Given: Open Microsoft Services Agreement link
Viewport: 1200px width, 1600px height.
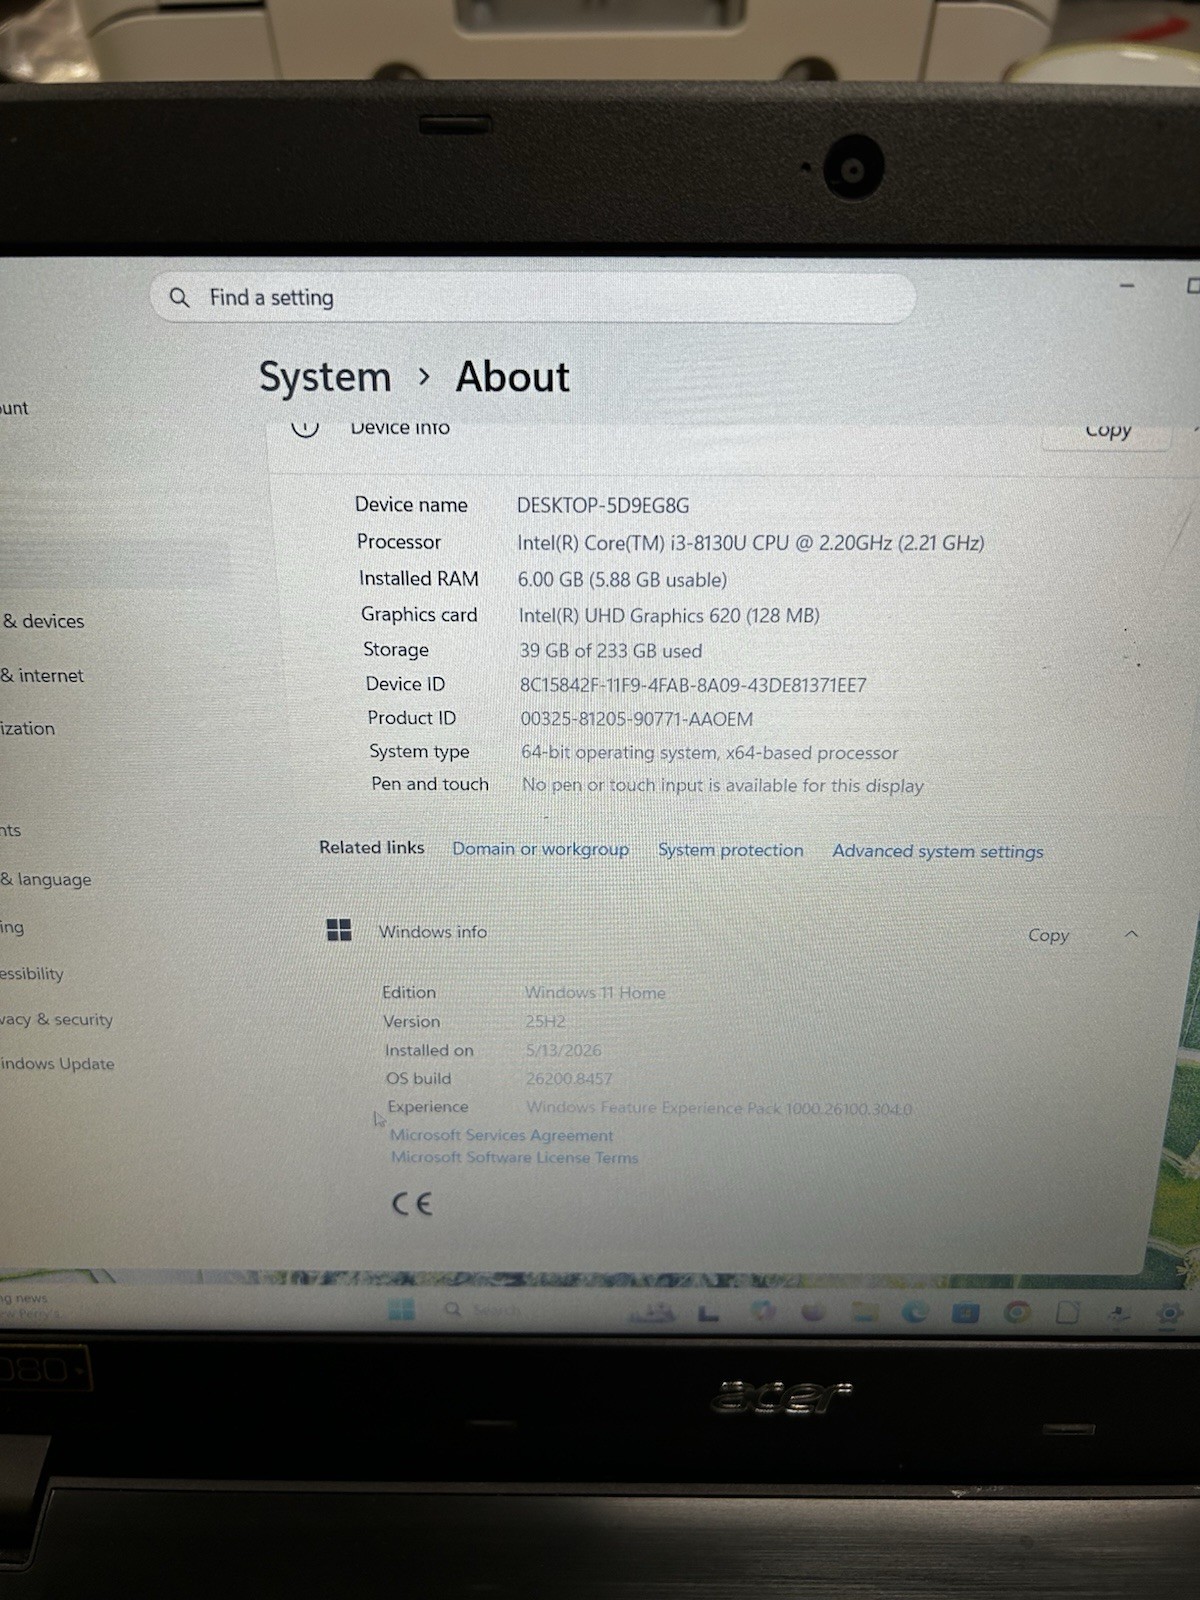Looking at the screenshot, I should (501, 1135).
